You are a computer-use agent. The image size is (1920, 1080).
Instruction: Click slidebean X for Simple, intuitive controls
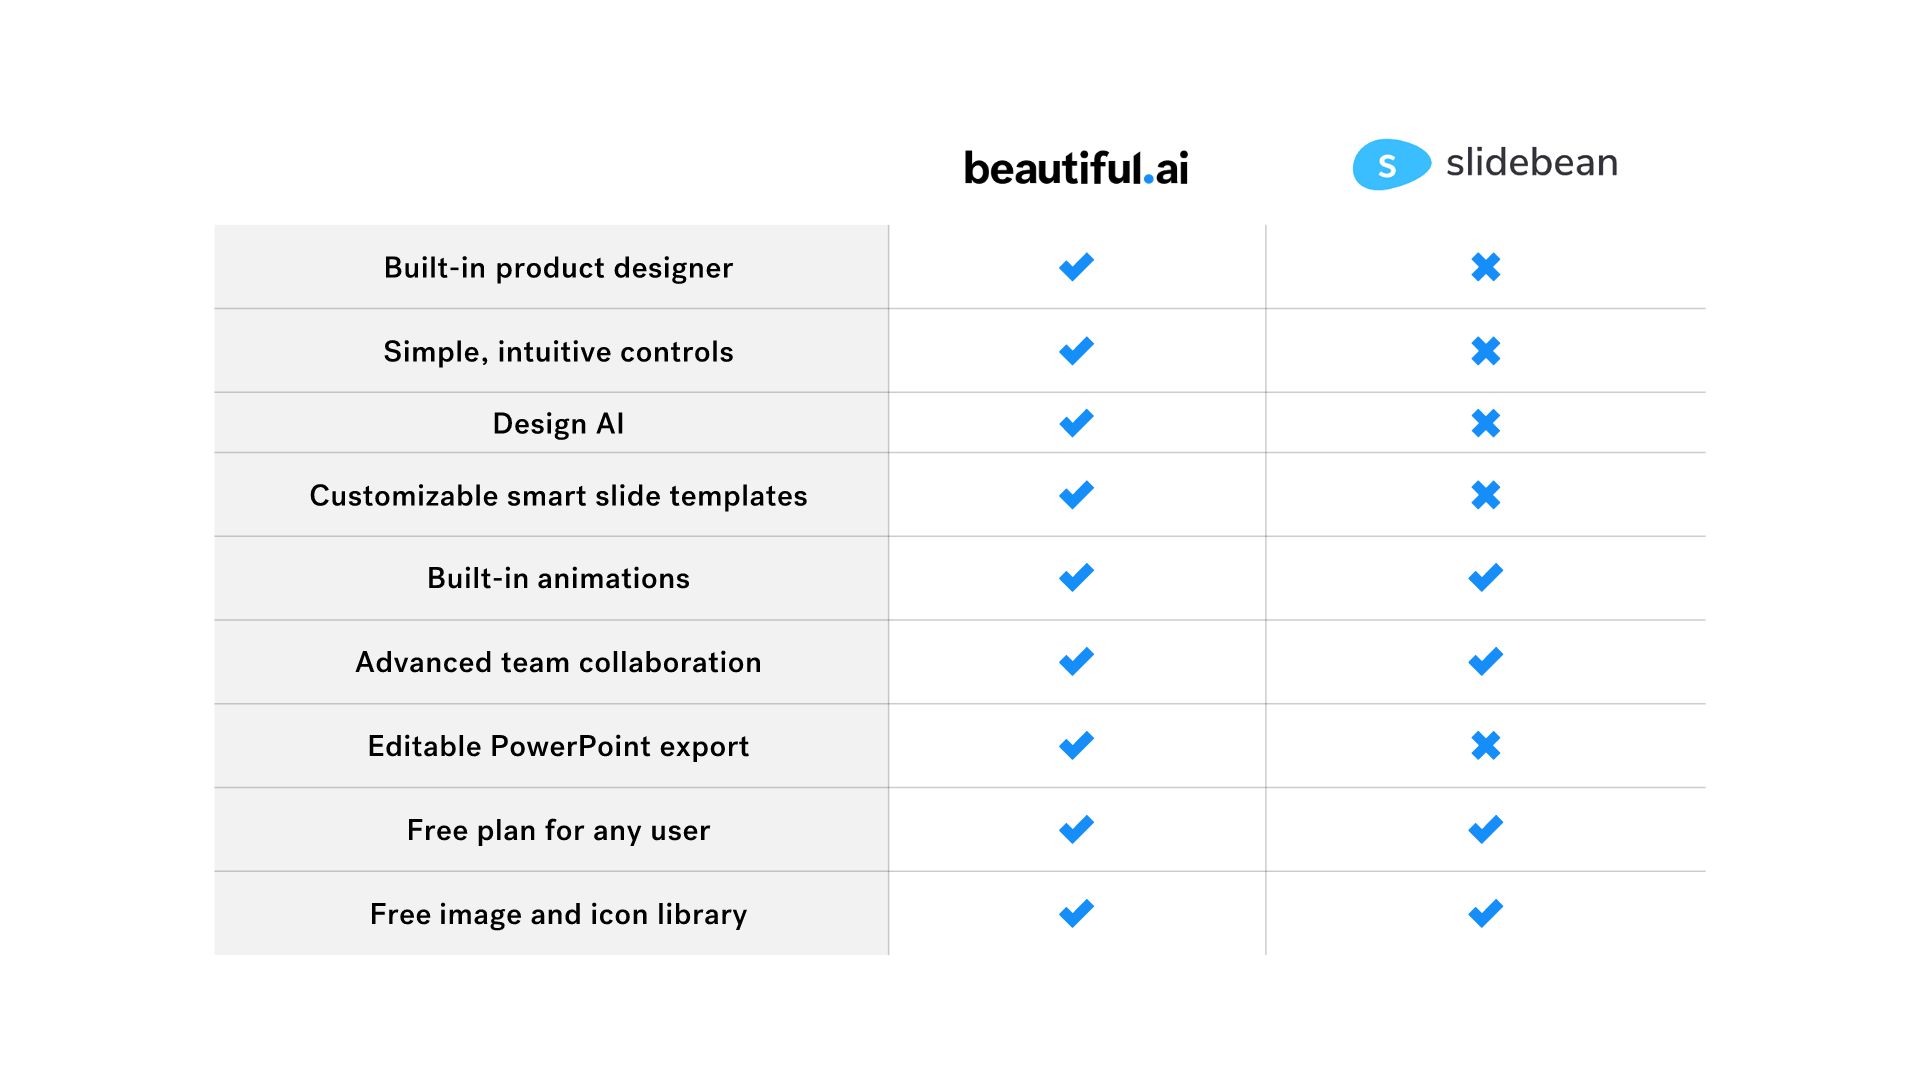(1486, 351)
